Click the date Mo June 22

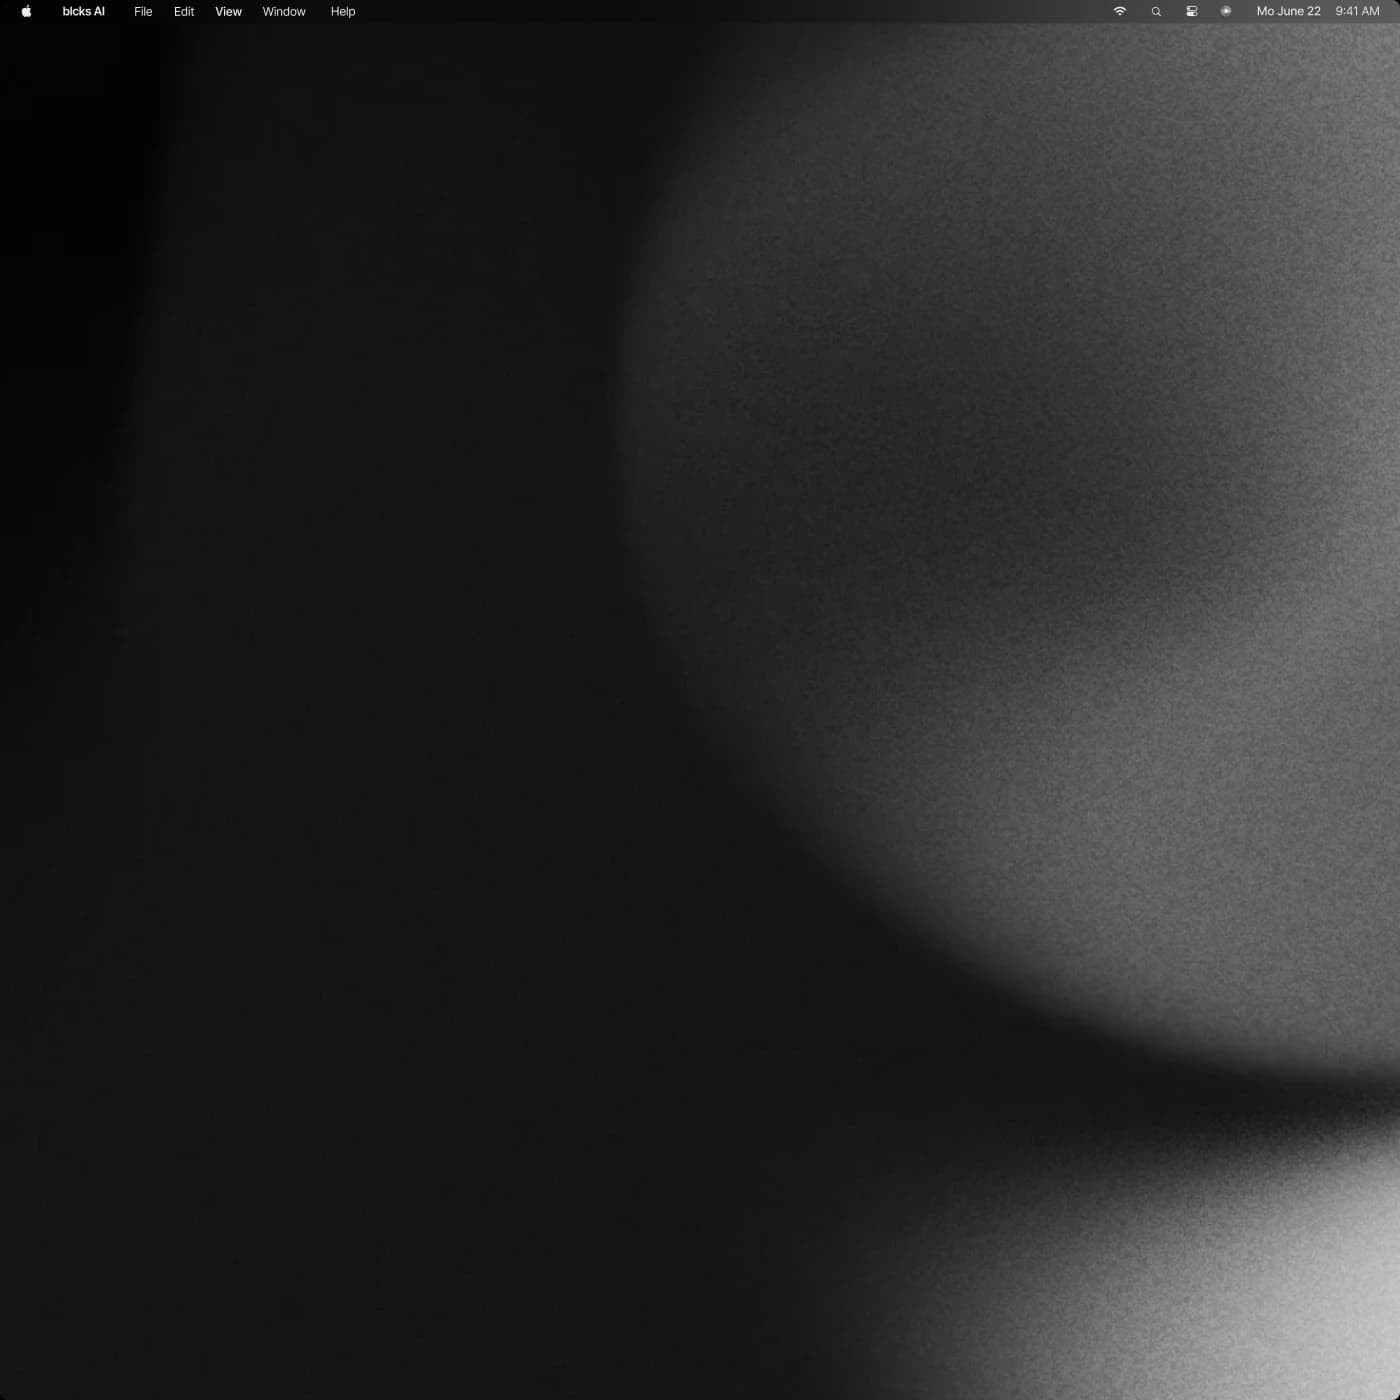pos(1288,11)
